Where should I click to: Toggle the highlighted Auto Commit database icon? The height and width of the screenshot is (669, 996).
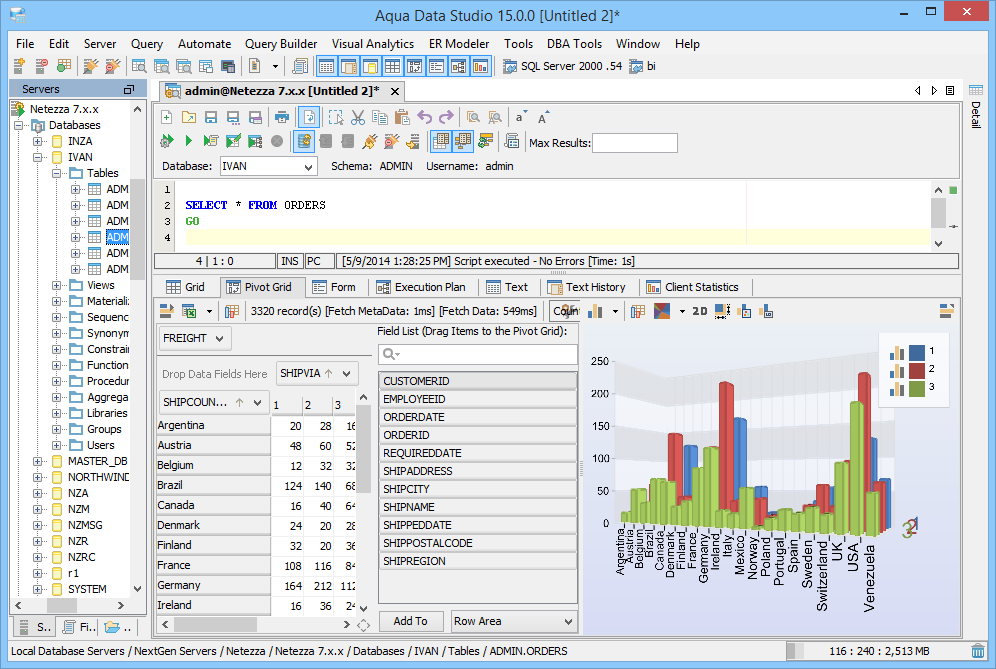coord(304,141)
